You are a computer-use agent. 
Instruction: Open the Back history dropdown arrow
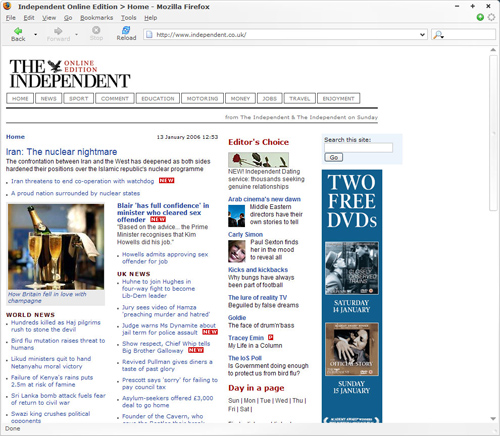tap(36, 34)
